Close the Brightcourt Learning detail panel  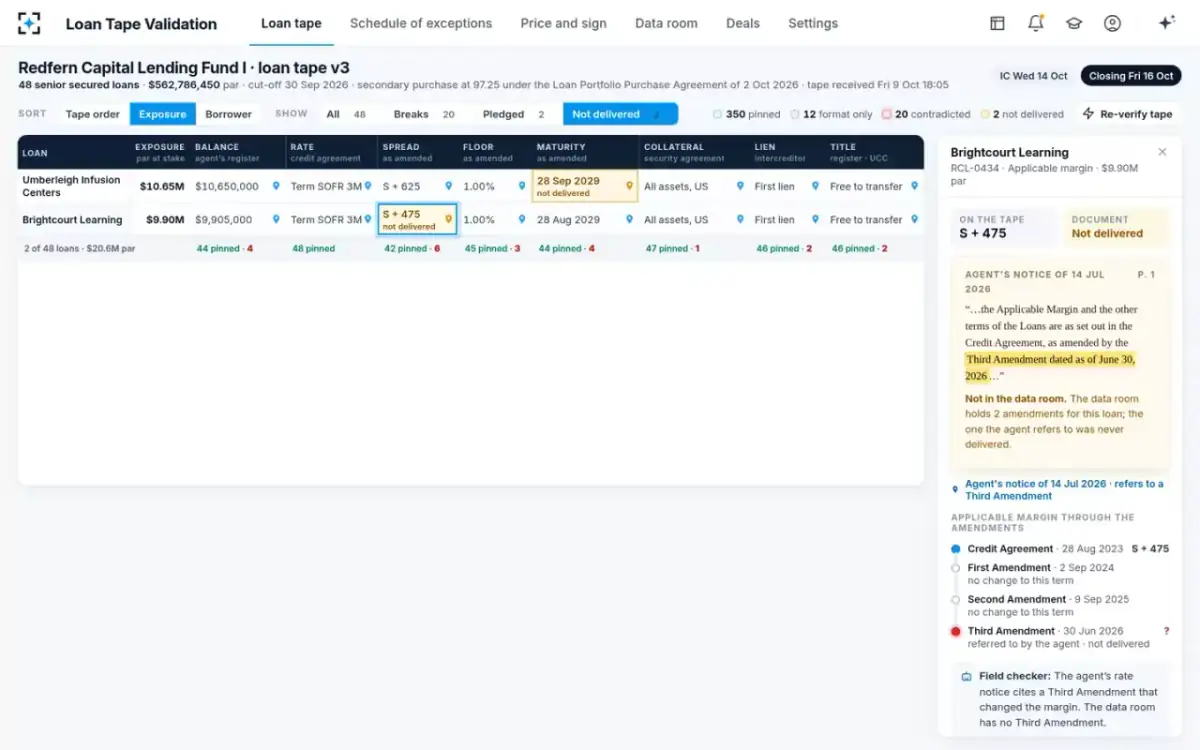(1162, 152)
